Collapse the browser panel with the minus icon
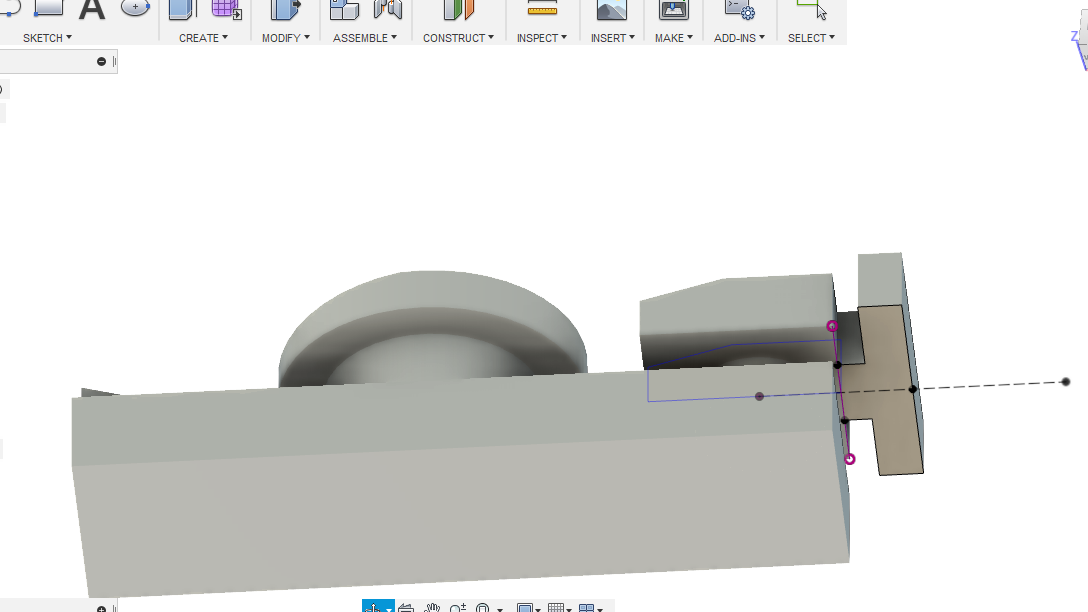 (x=101, y=62)
